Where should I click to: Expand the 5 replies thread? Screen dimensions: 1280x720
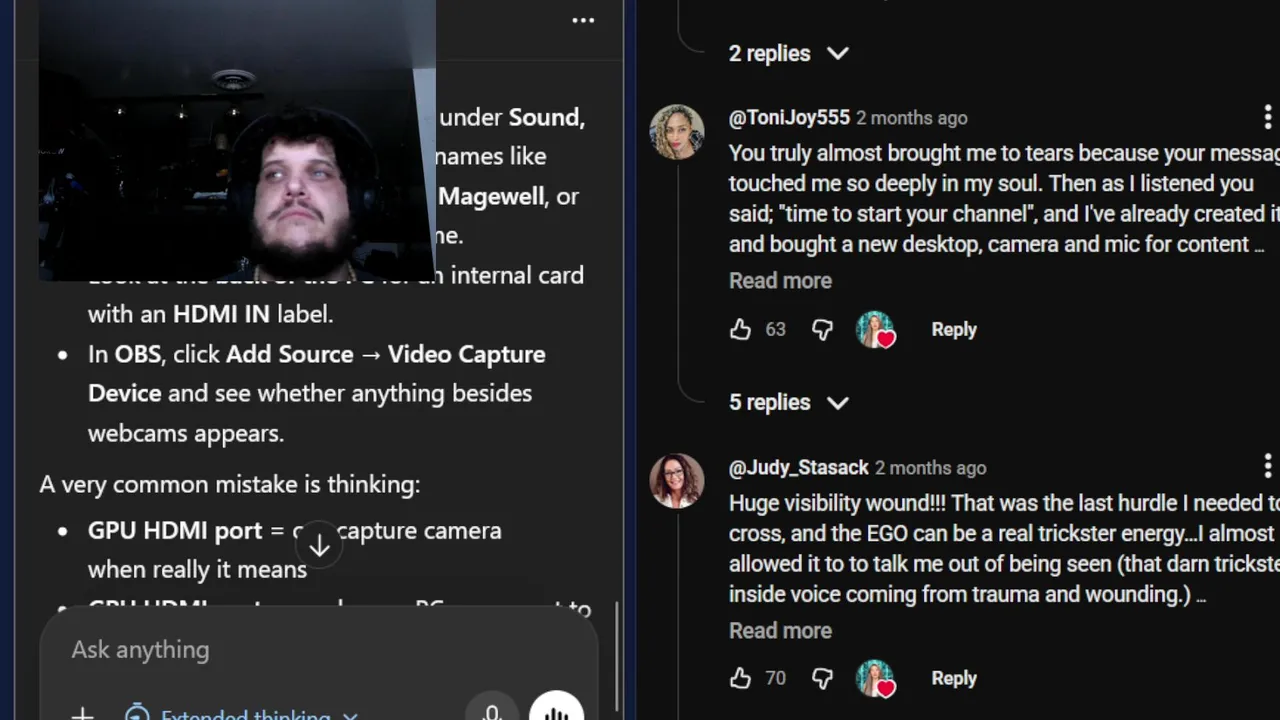coord(788,402)
